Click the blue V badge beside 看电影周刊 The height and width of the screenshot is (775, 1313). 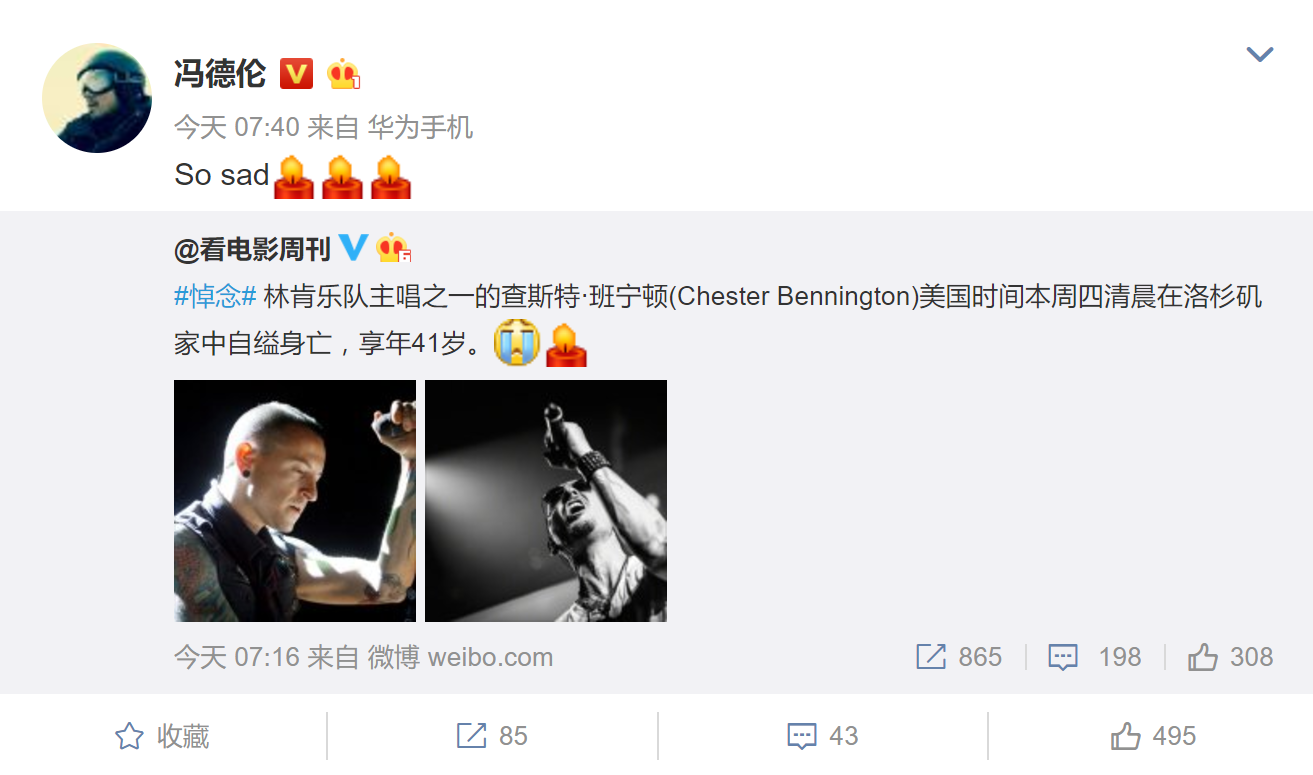click(353, 247)
